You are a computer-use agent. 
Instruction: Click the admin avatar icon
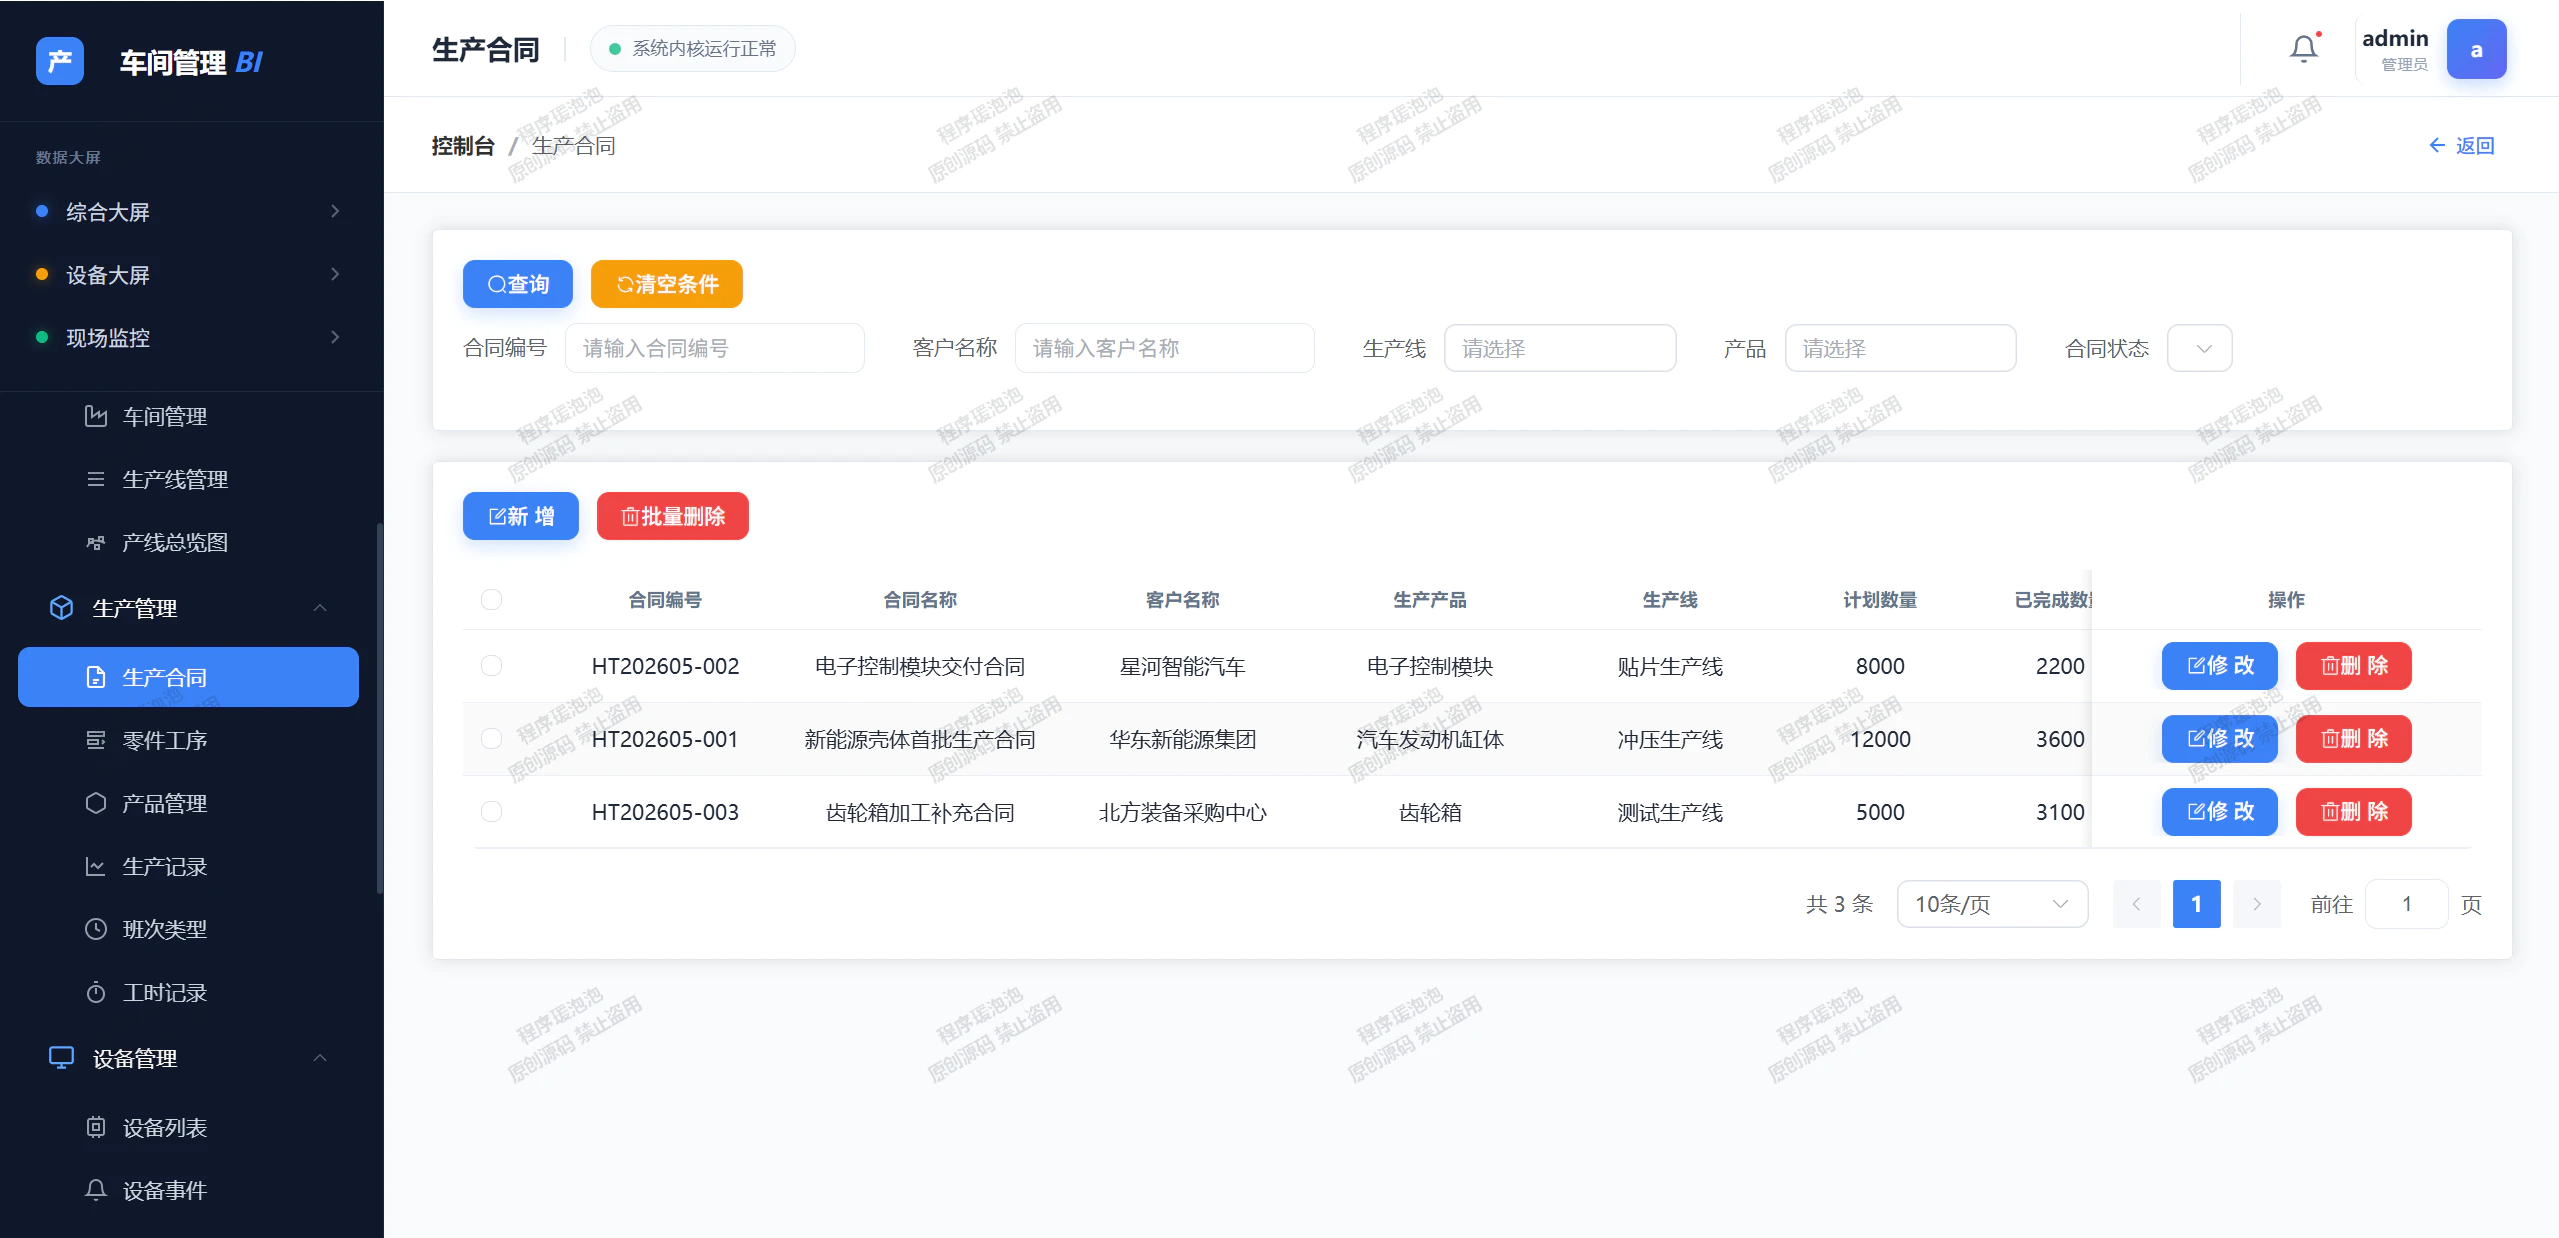2476,49
